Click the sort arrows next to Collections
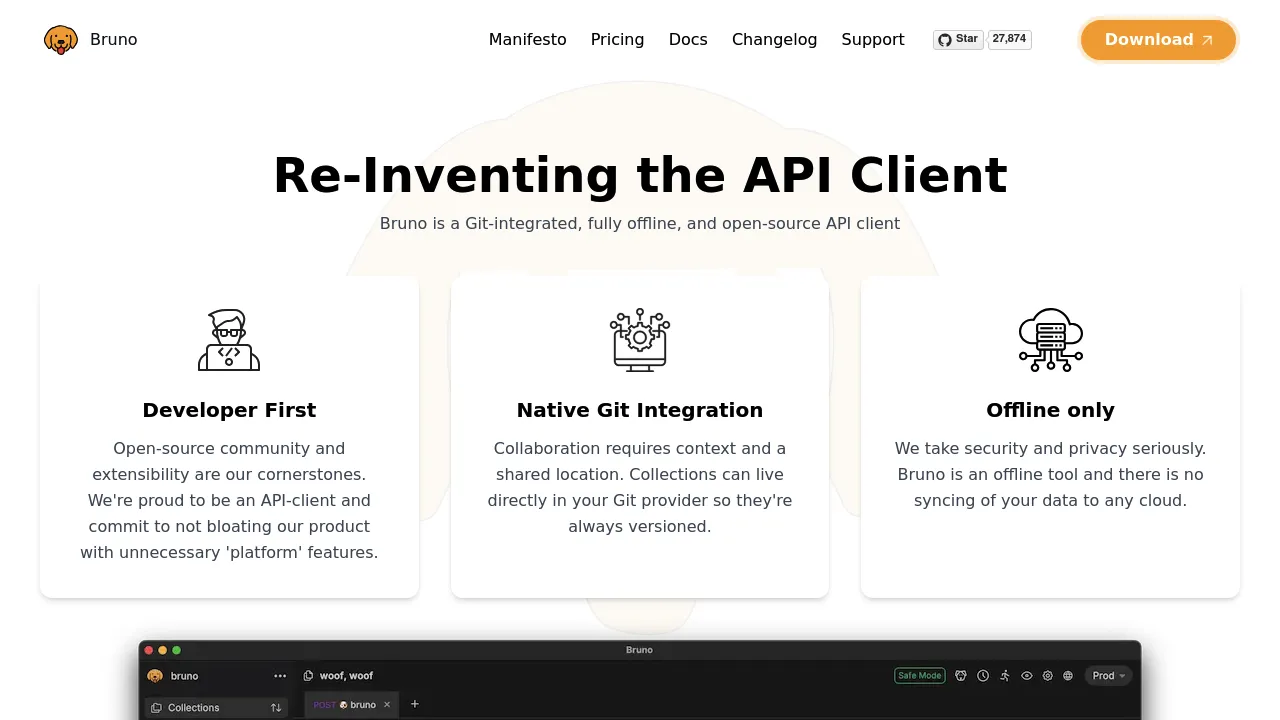1280x720 pixels. pyautogui.click(x=276, y=708)
